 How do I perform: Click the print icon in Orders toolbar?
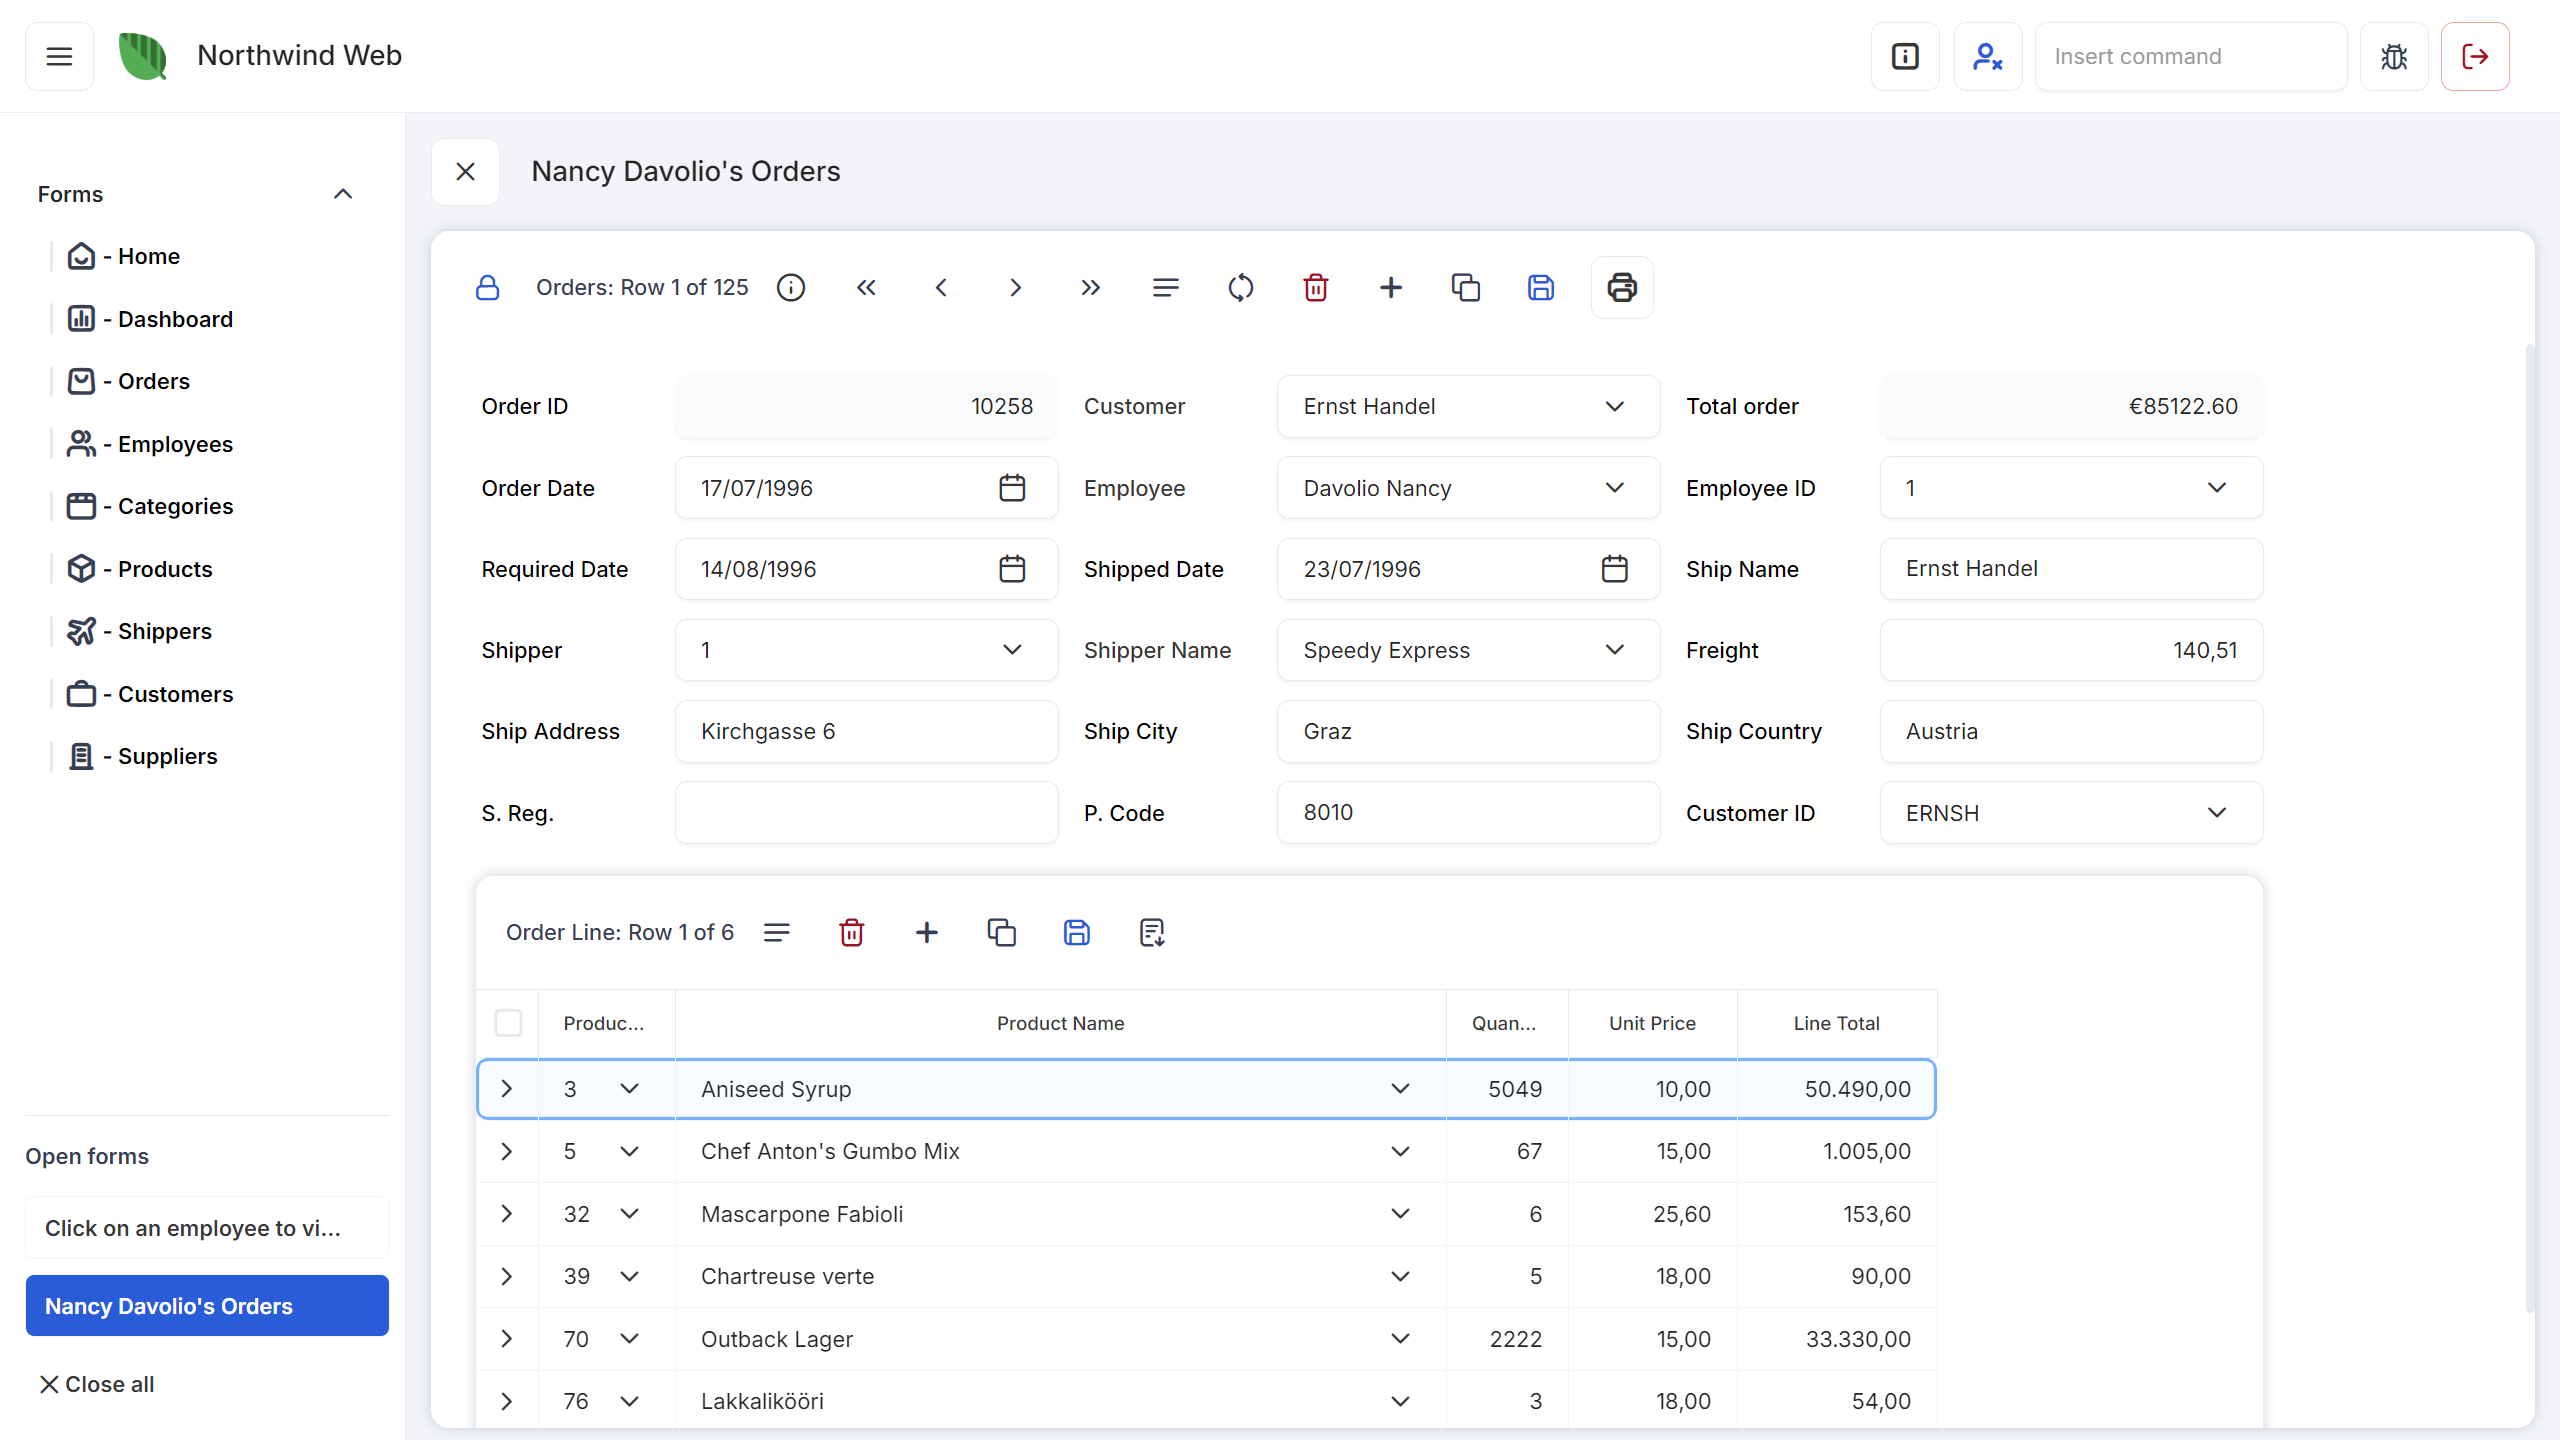click(1621, 288)
